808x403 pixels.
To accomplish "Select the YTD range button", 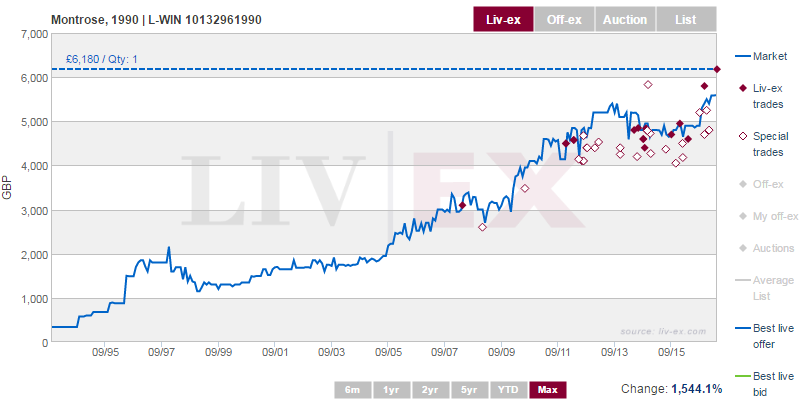I will point(508,390).
